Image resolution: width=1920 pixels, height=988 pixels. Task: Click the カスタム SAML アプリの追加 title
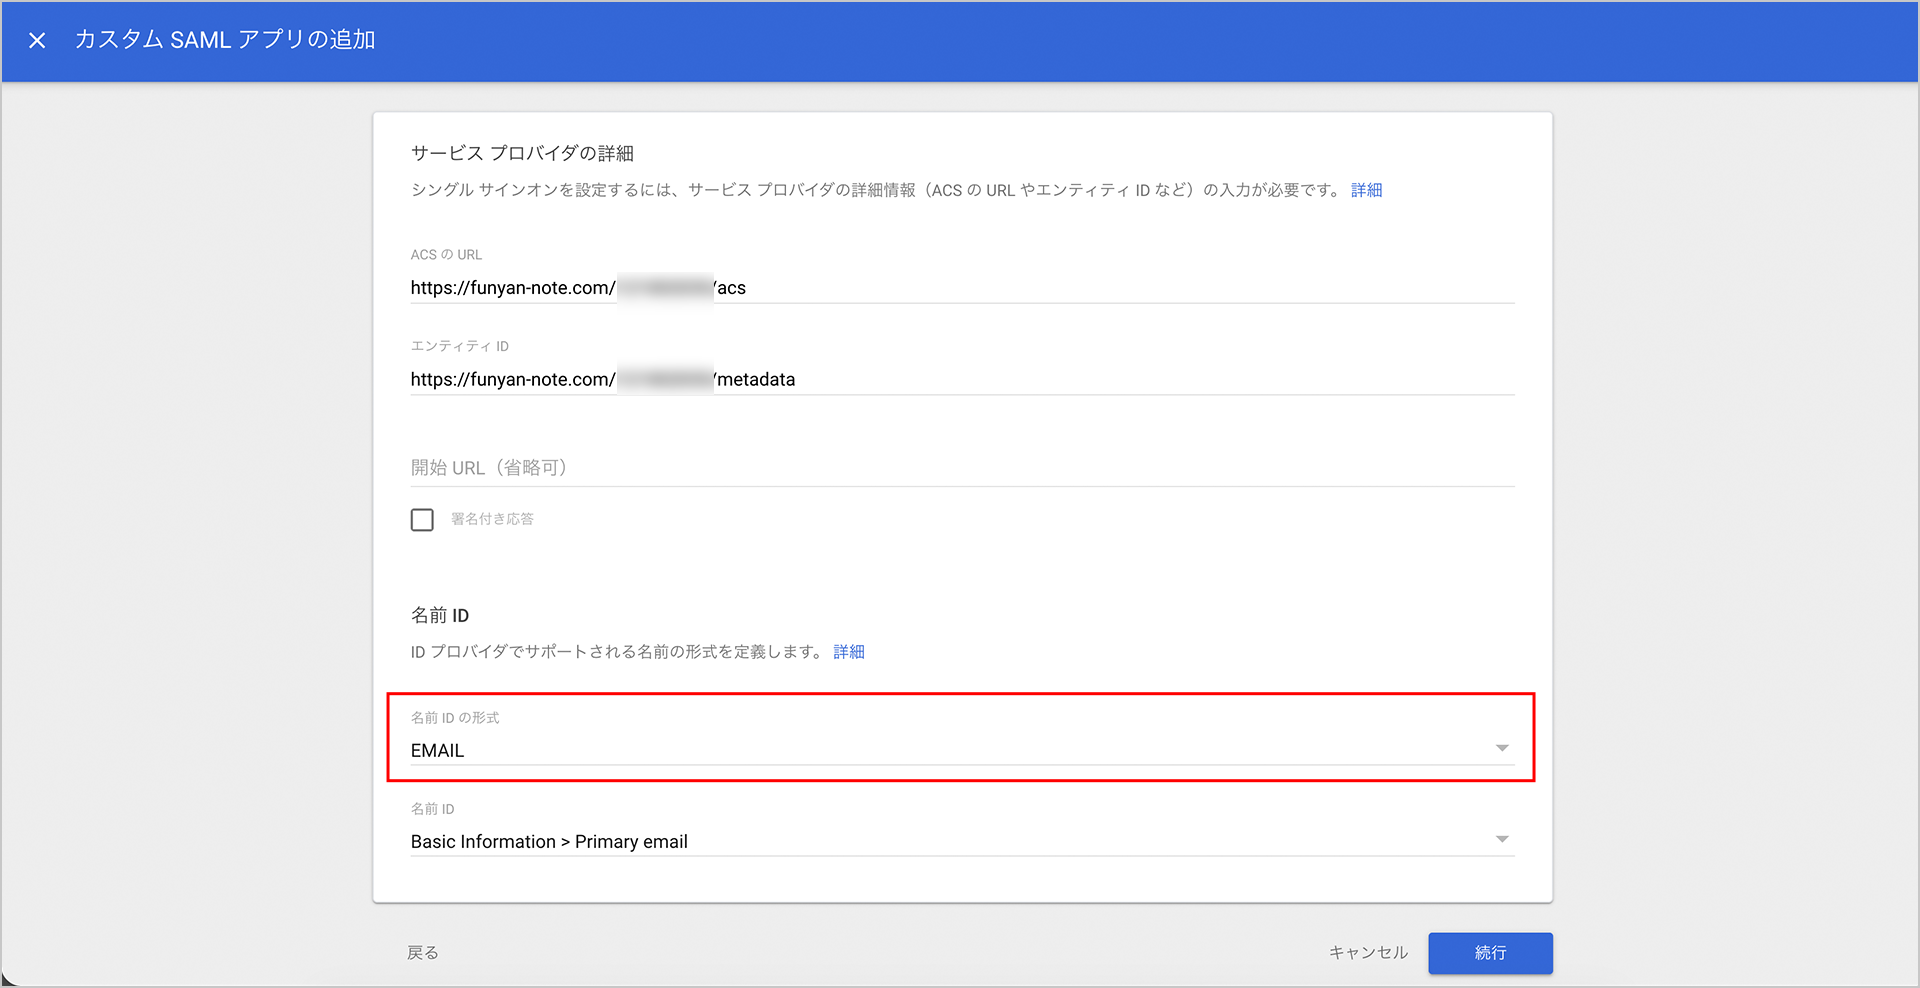click(x=225, y=40)
